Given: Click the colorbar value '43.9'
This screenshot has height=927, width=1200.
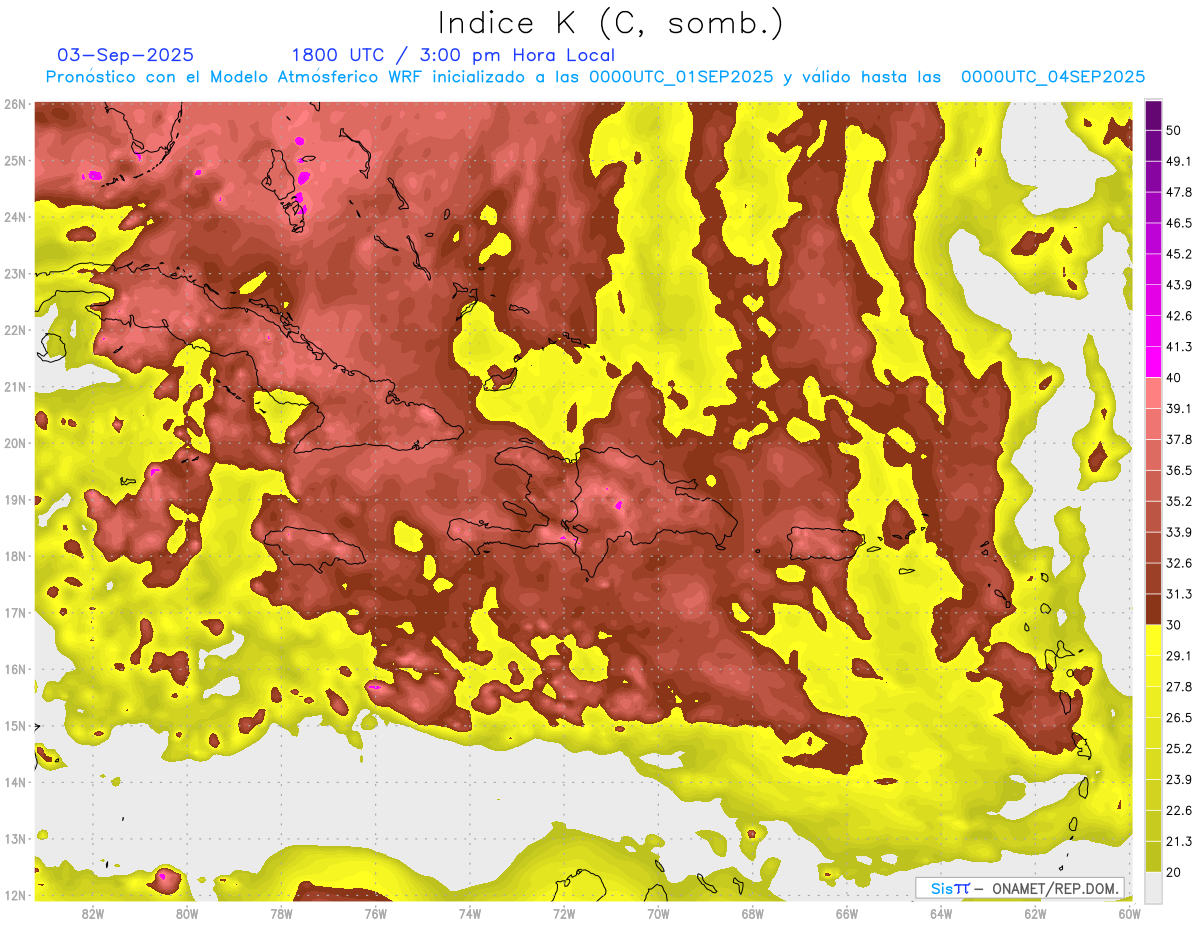Looking at the screenshot, I should [x=1179, y=285].
